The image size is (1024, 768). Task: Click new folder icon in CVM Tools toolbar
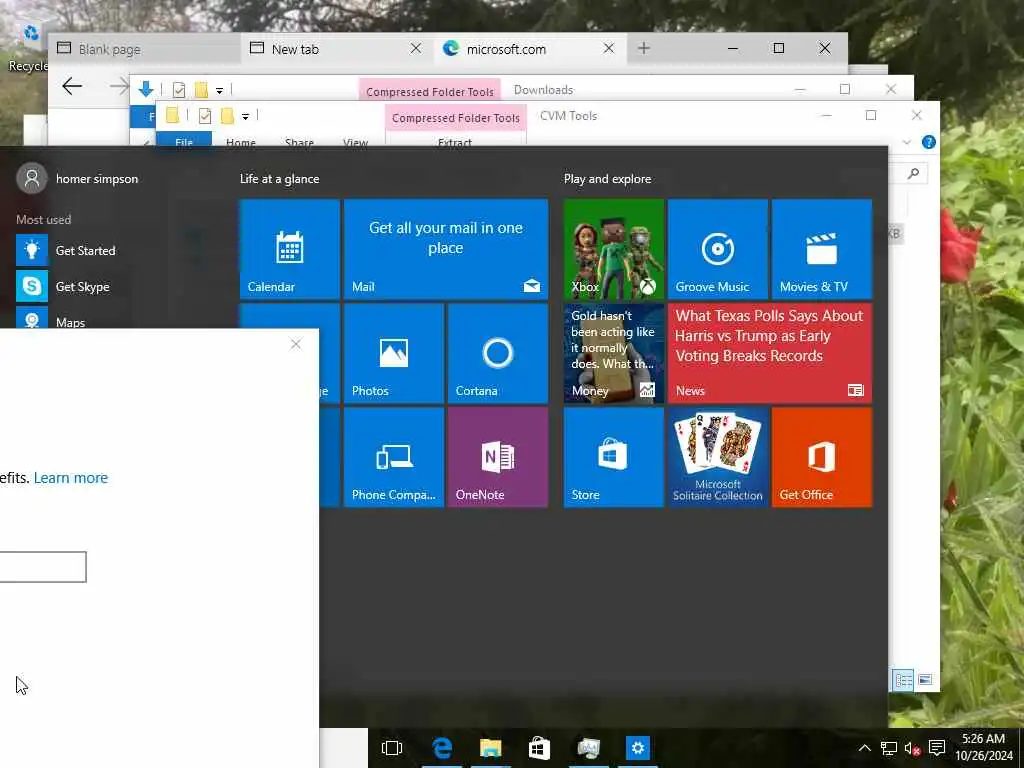point(227,116)
